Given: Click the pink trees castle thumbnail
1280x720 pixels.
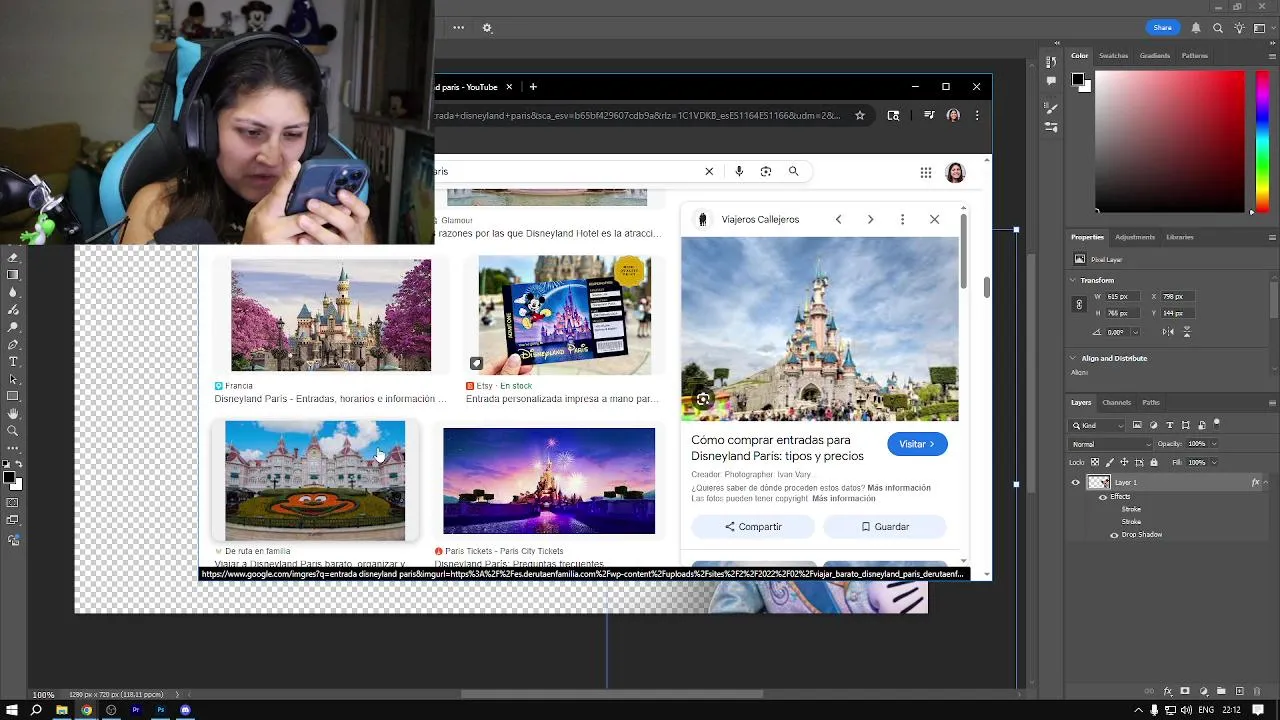Looking at the screenshot, I should (x=331, y=315).
